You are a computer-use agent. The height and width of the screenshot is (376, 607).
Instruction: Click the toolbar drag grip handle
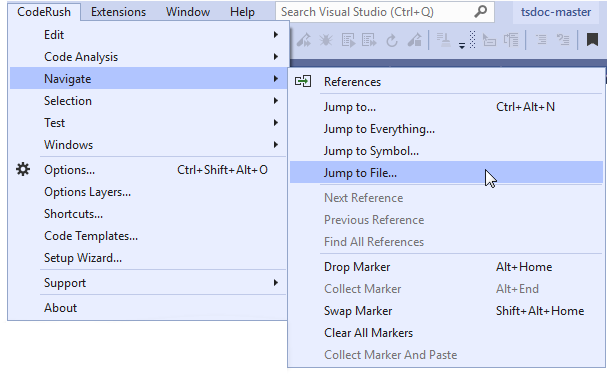[472, 39]
